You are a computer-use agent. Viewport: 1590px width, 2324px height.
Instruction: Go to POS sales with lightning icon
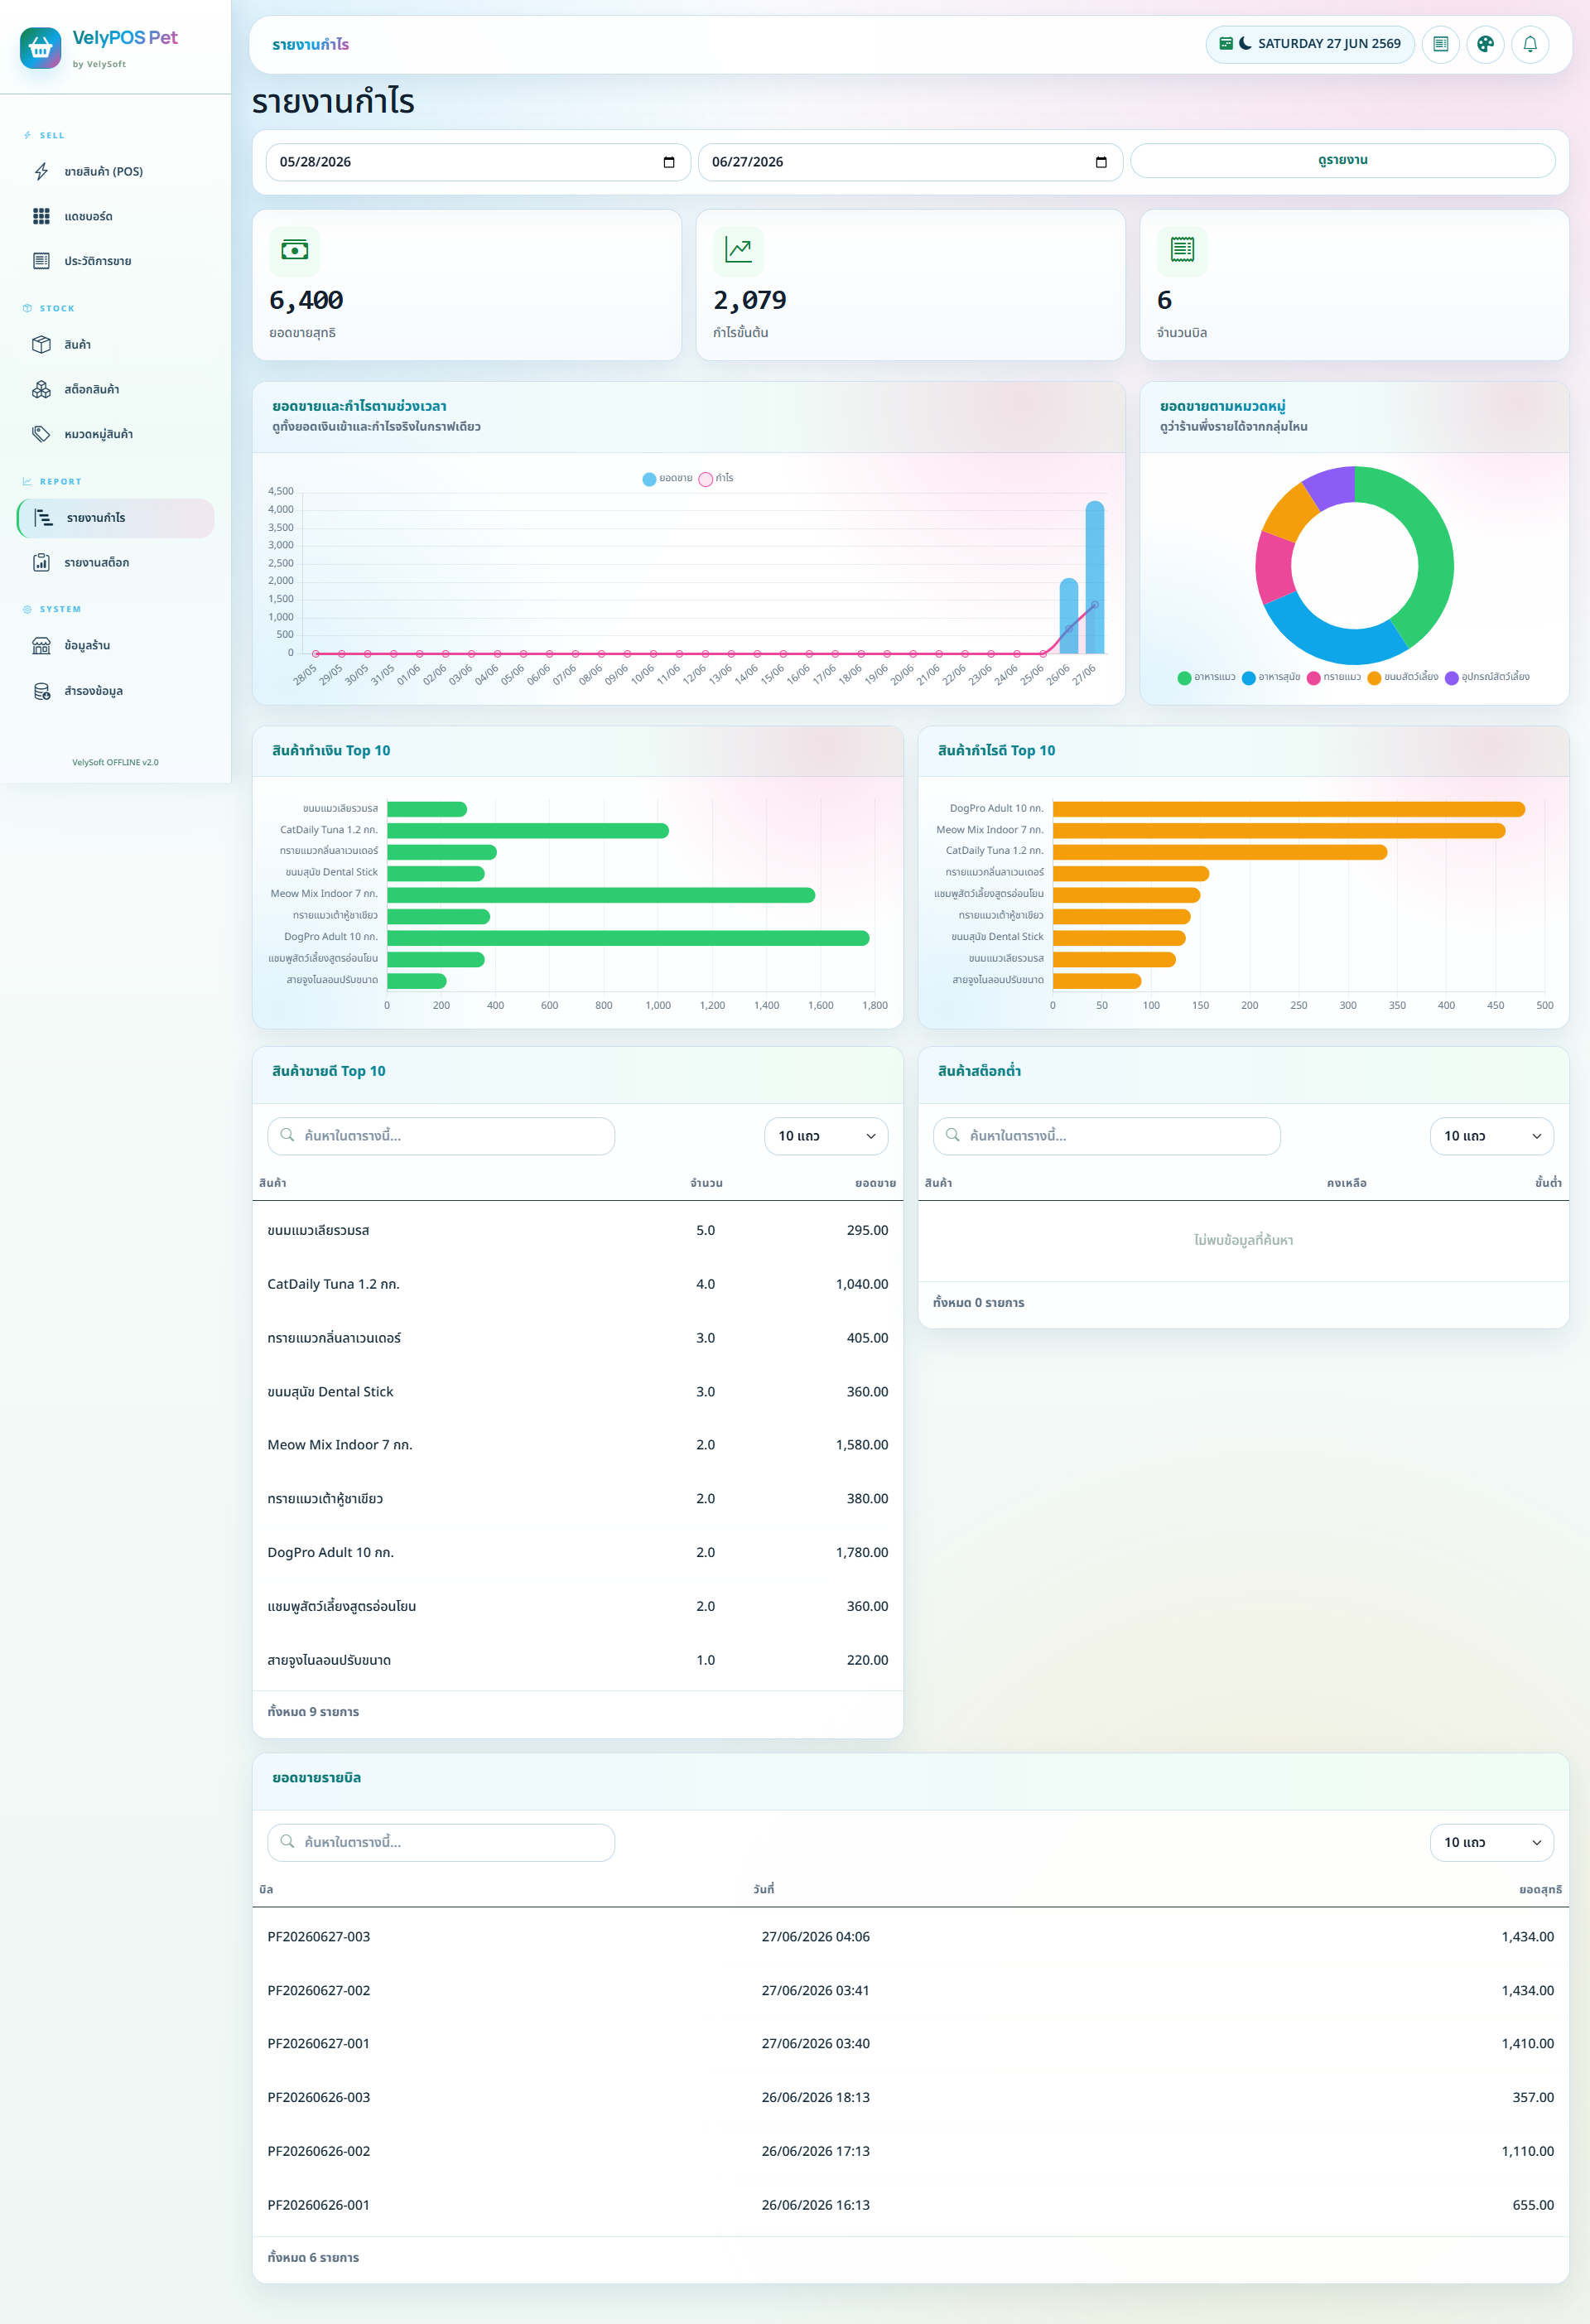coord(41,171)
